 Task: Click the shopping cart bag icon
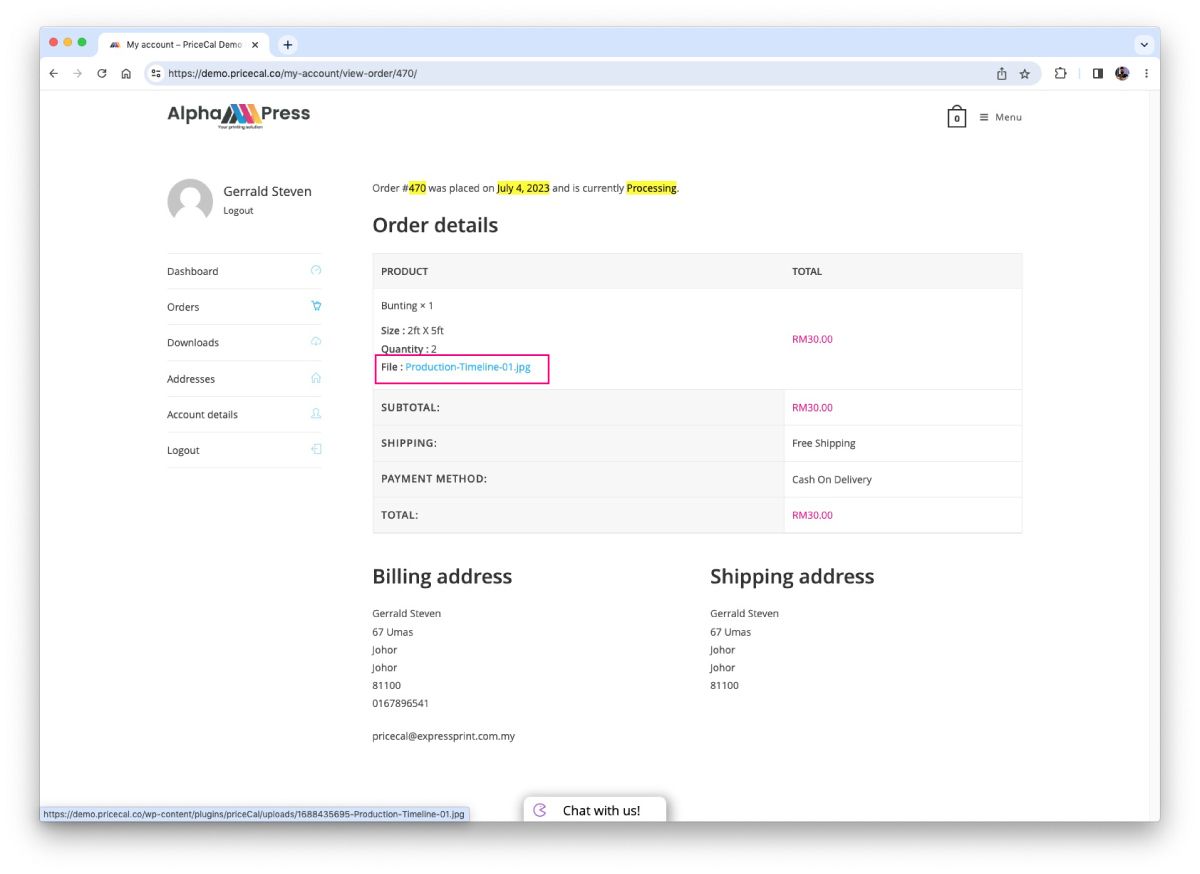pyautogui.click(x=956, y=117)
